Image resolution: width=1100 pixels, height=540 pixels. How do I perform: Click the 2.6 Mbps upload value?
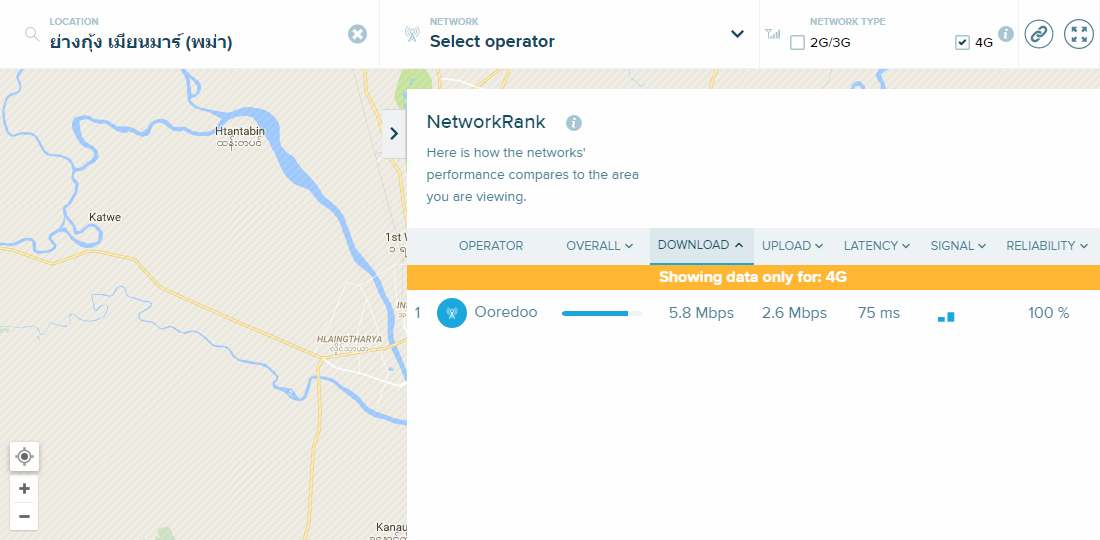(794, 313)
